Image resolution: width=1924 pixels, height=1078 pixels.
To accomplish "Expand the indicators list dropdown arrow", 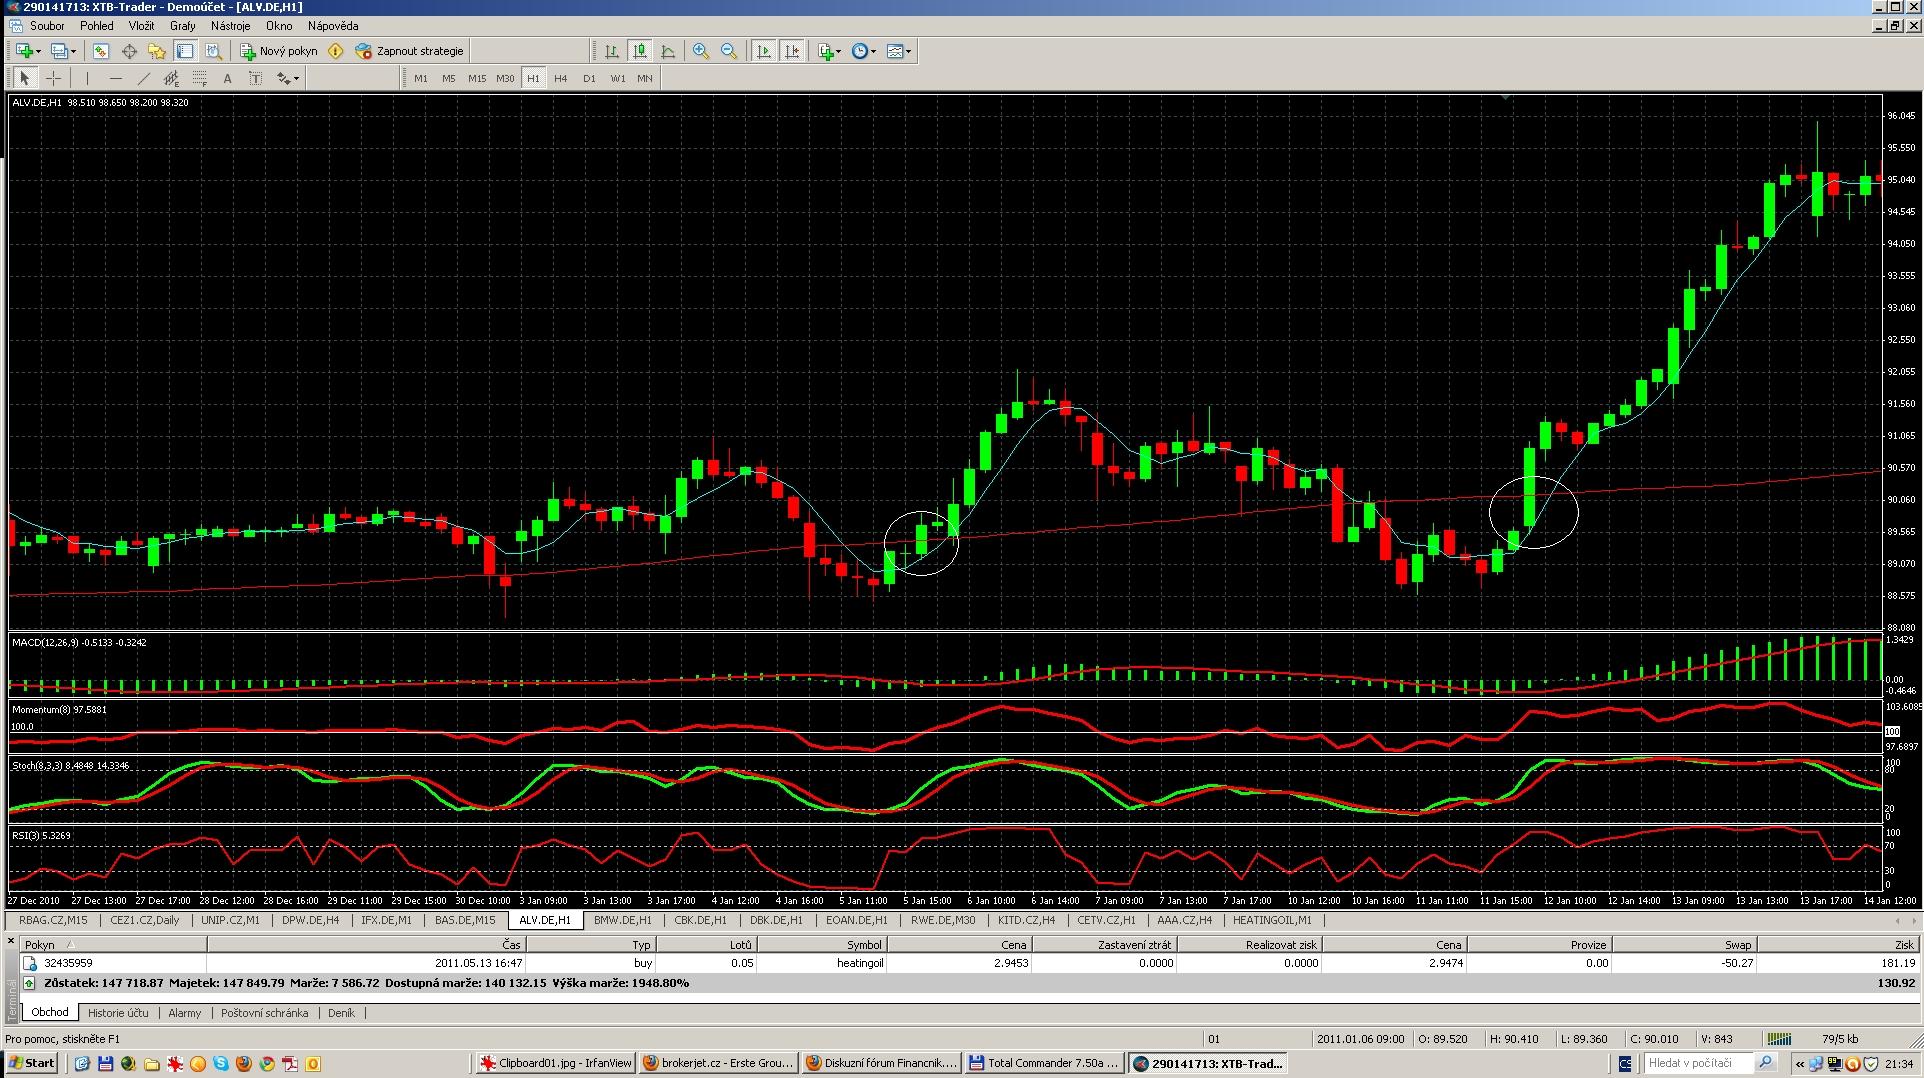I will [x=839, y=51].
